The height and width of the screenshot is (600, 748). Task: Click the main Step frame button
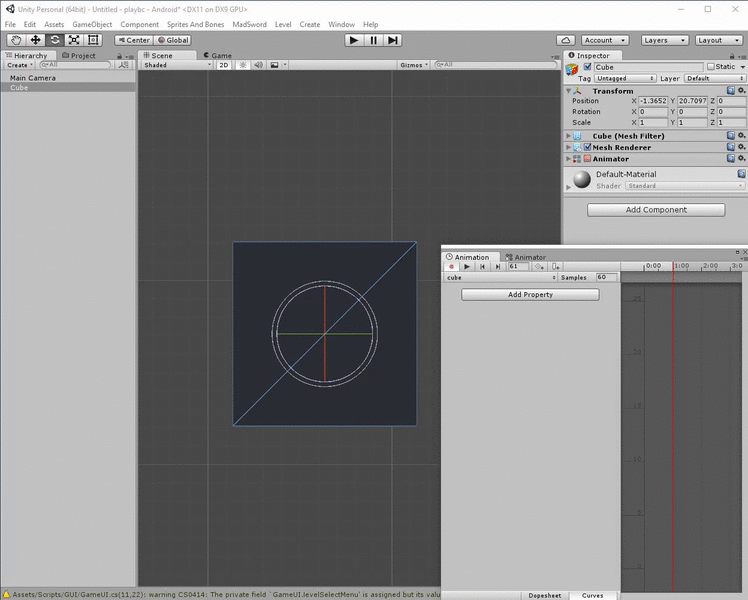tap(393, 40)
